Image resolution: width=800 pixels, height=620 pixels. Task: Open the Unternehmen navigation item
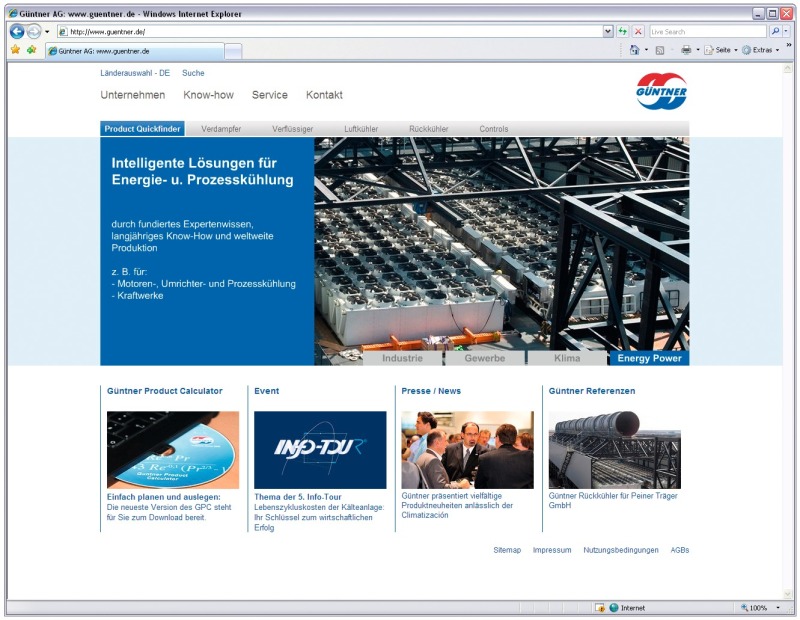coord(133,95)
